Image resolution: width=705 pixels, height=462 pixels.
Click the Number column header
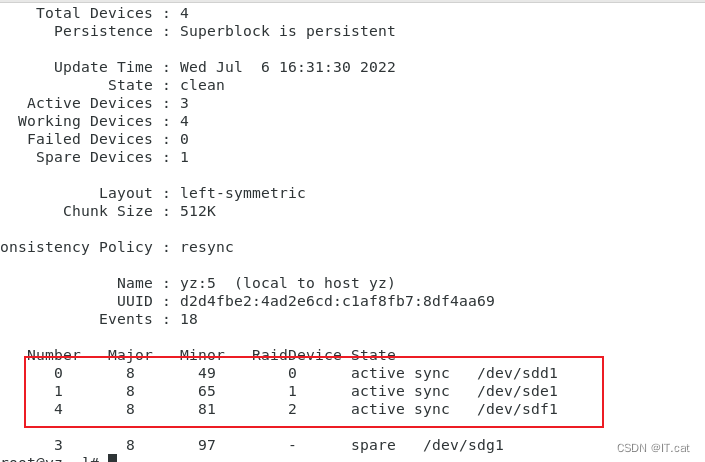[x=54, y=355]
